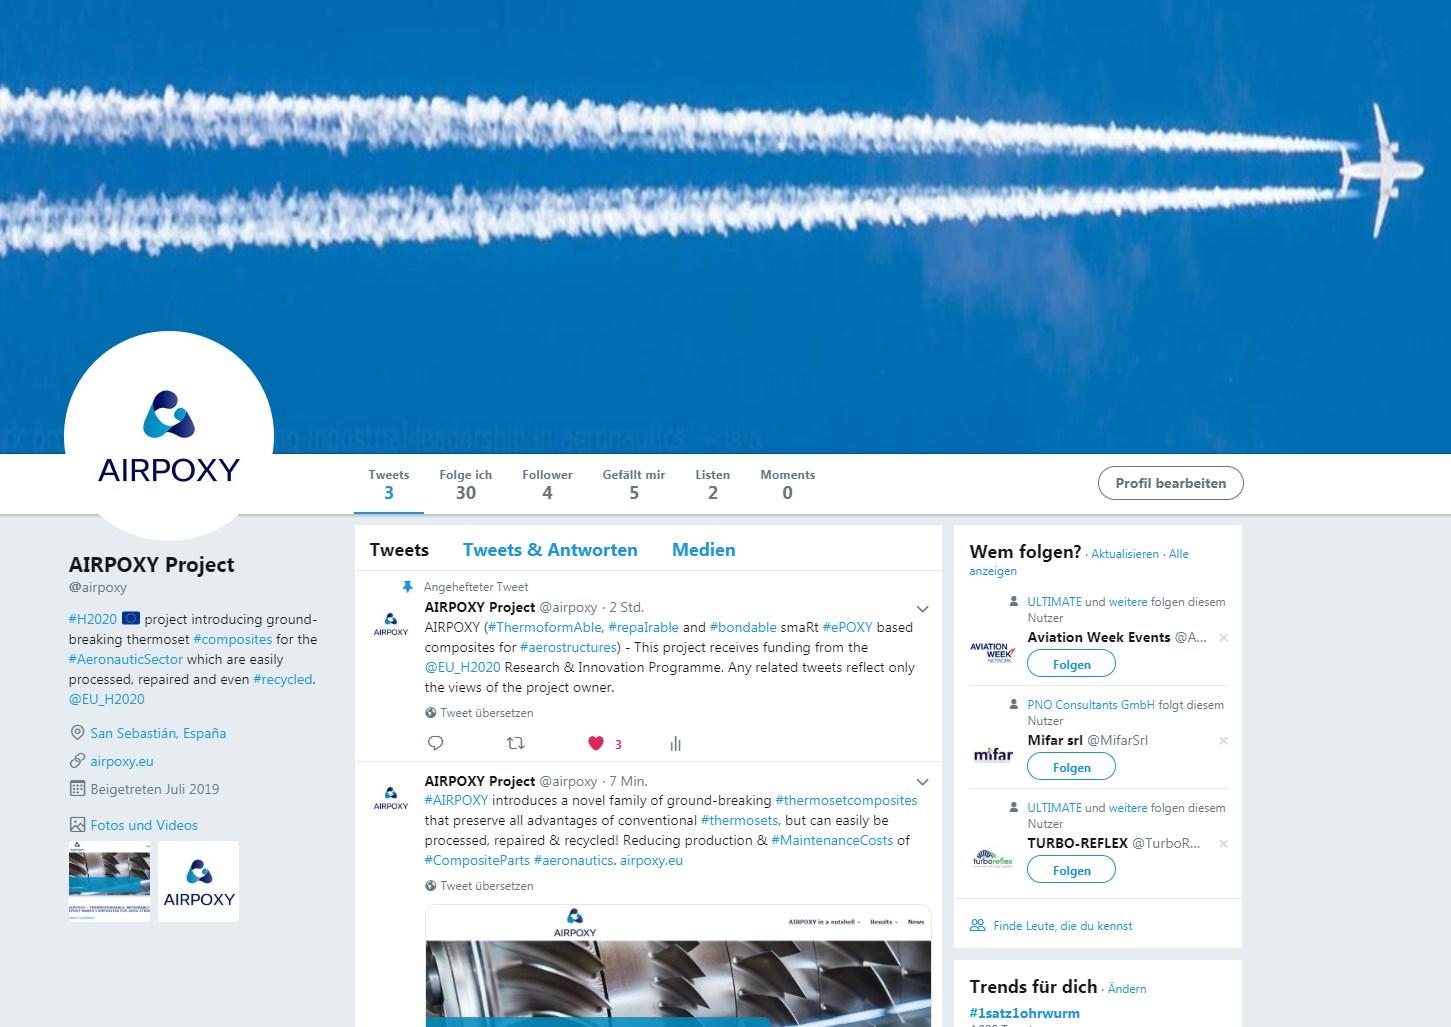The width and height of the screenshot is (1451, 1027).
Task: Click the Profil bearbeiten button
Action: [x=1170, y=483]
